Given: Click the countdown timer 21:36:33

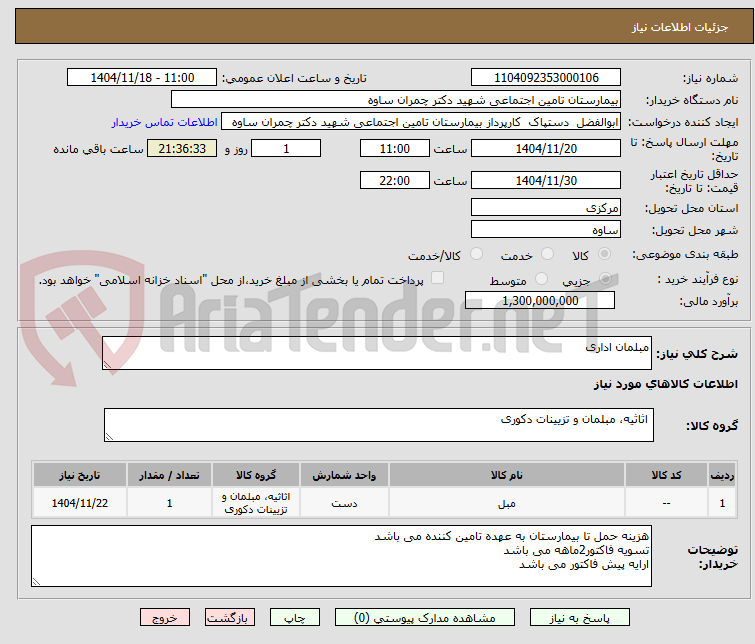Looking at the screenshot, I should [x=182, y=148].
